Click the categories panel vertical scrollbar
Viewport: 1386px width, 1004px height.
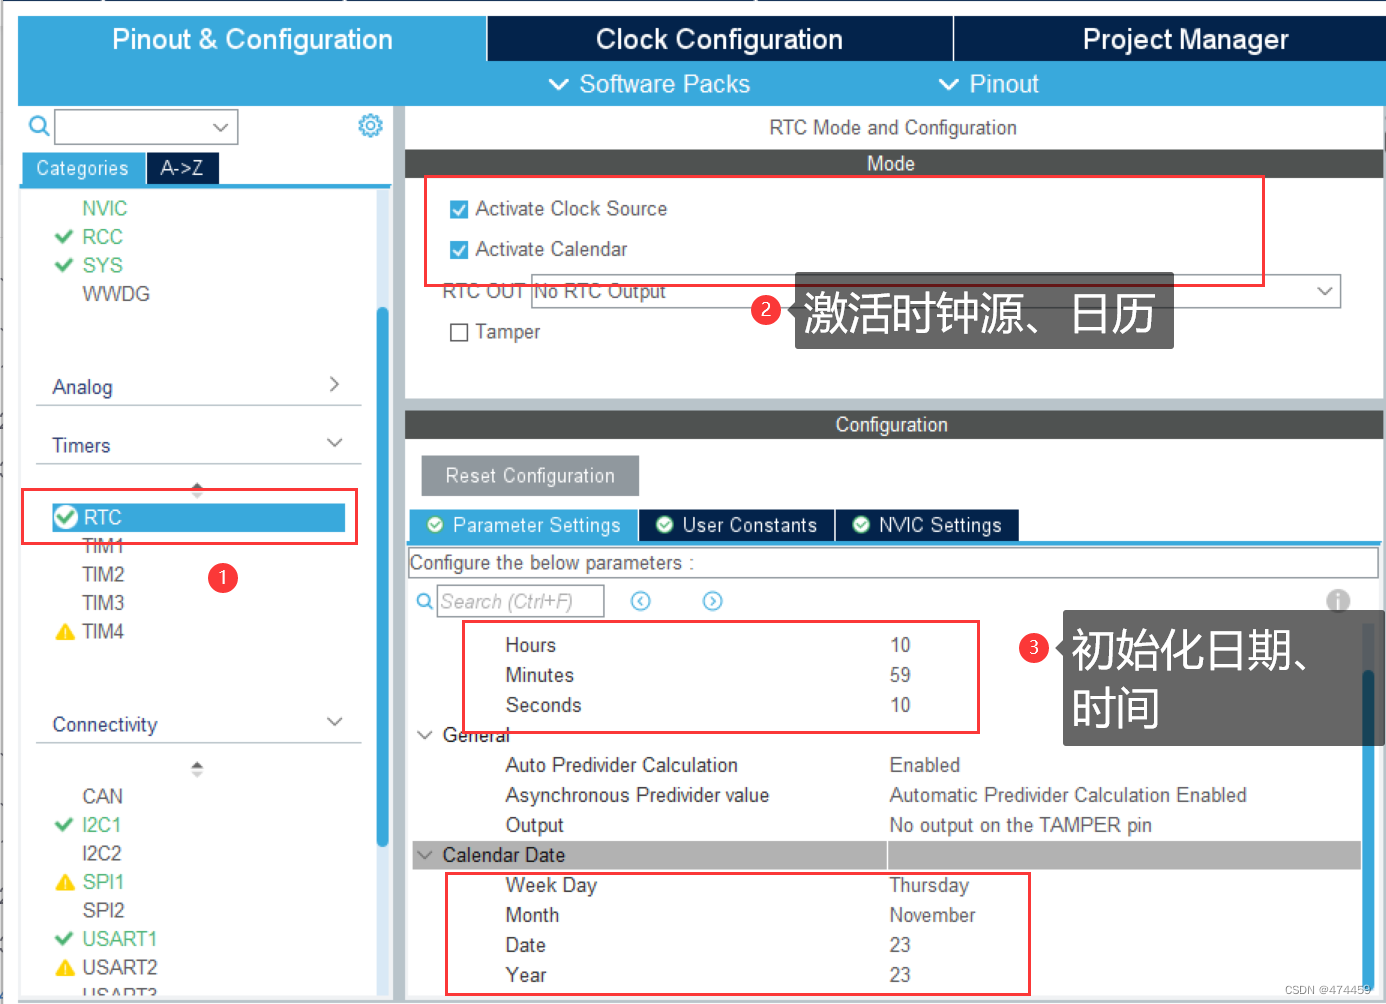pyautogui.click(x=382, y=577)
